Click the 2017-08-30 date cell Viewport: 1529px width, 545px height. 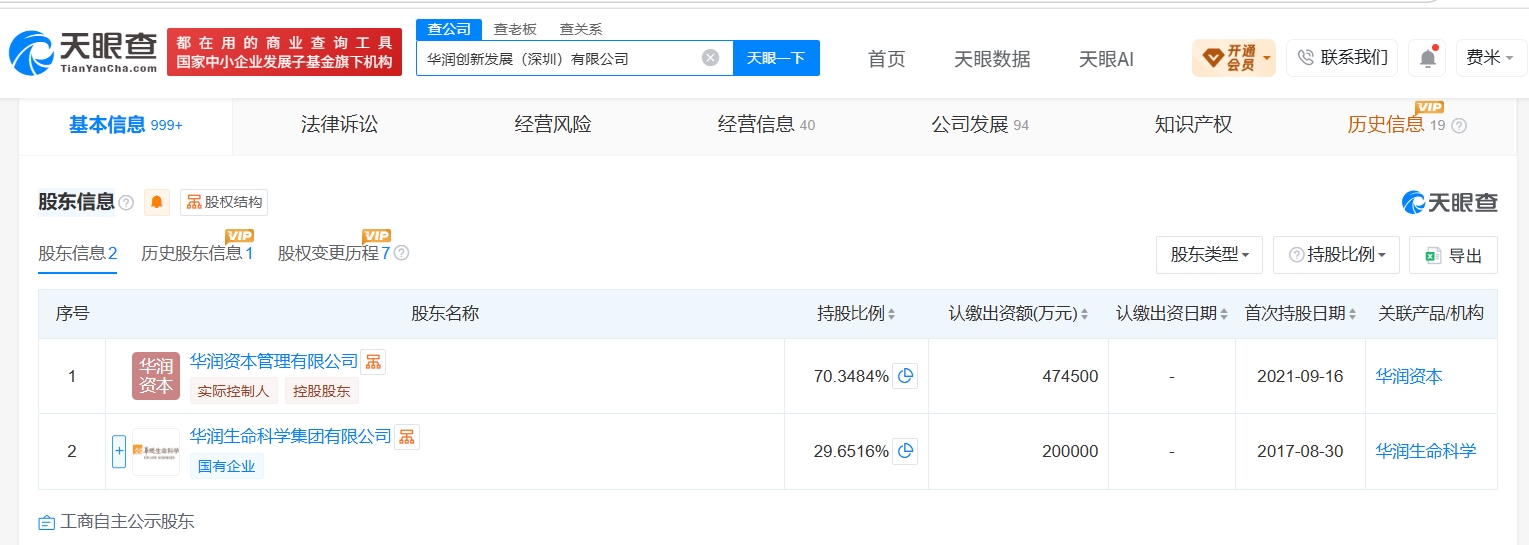tap(1300, 452)
